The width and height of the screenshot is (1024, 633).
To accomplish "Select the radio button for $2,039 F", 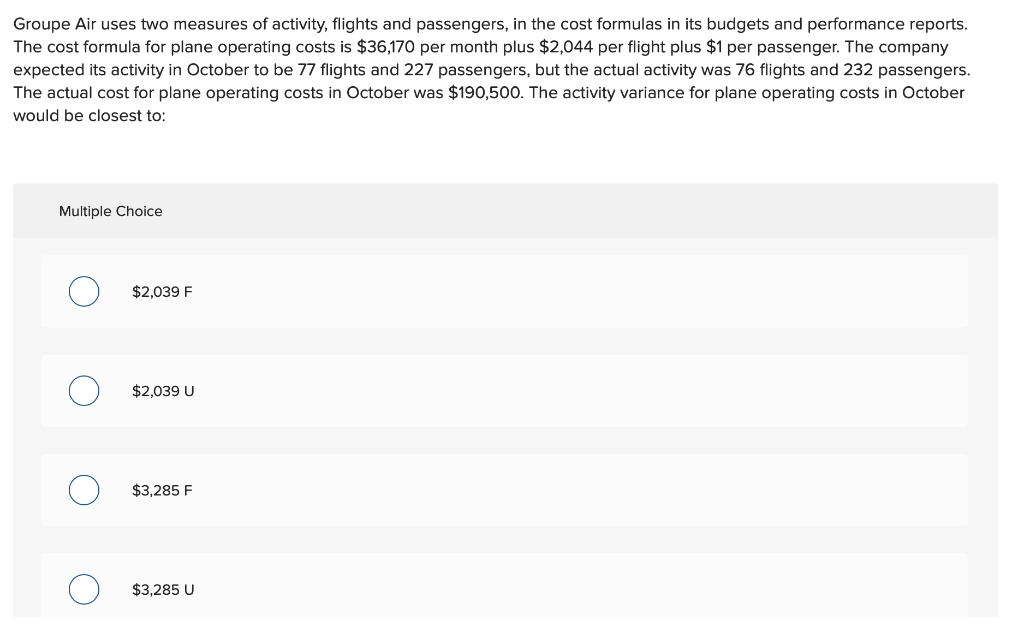I will coord(83,291).
